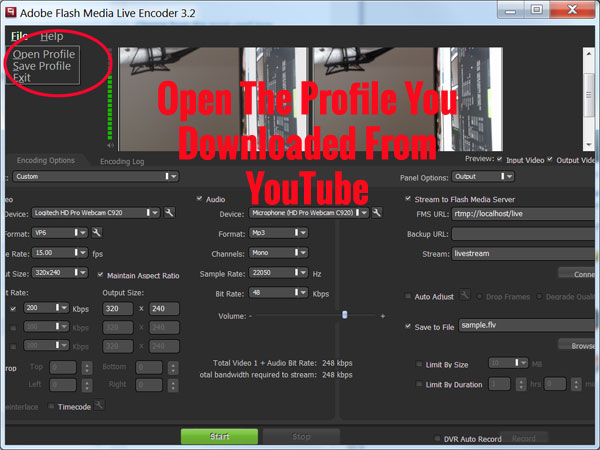Click the input video preview thumbnail
The height and width of the screenshot is (450, 600).
[x=214, y=99]
